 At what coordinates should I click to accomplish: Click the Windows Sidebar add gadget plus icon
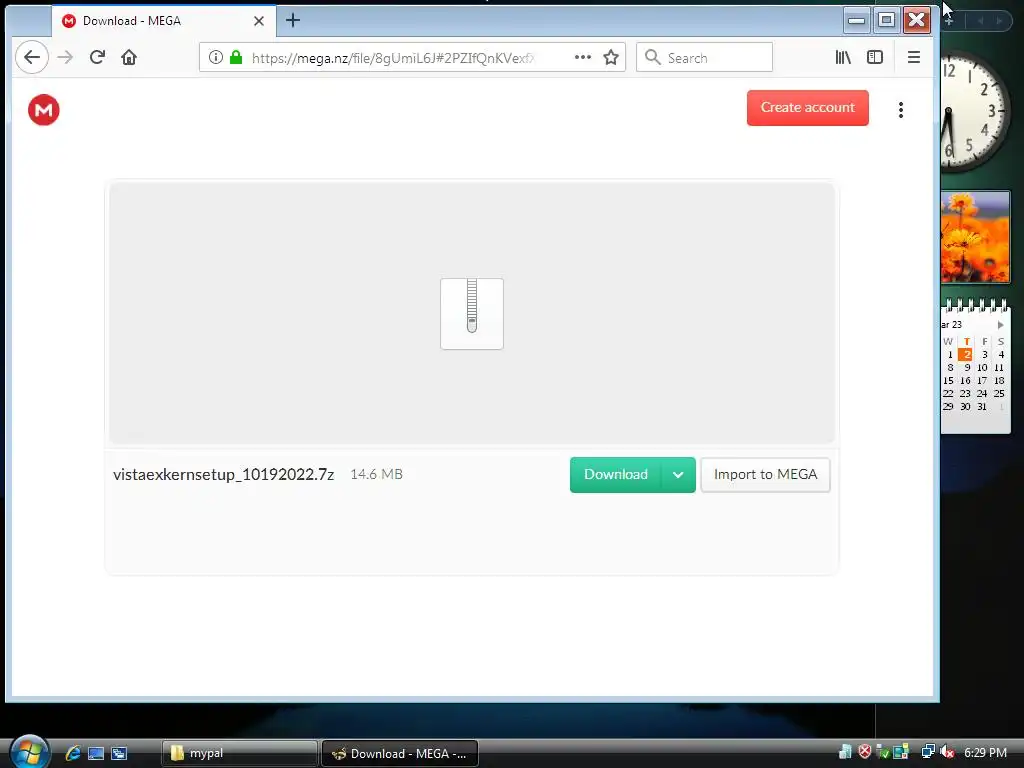949,21
